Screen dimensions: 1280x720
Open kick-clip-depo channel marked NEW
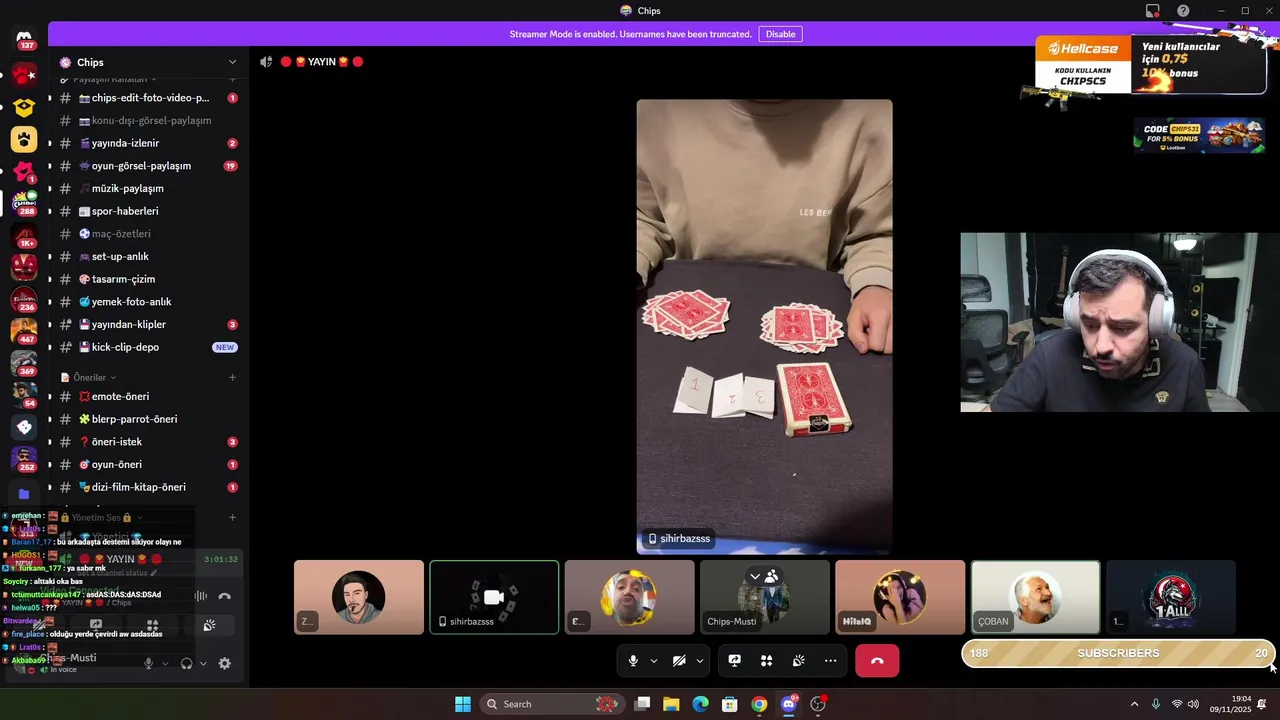click(x=148, y=347)
